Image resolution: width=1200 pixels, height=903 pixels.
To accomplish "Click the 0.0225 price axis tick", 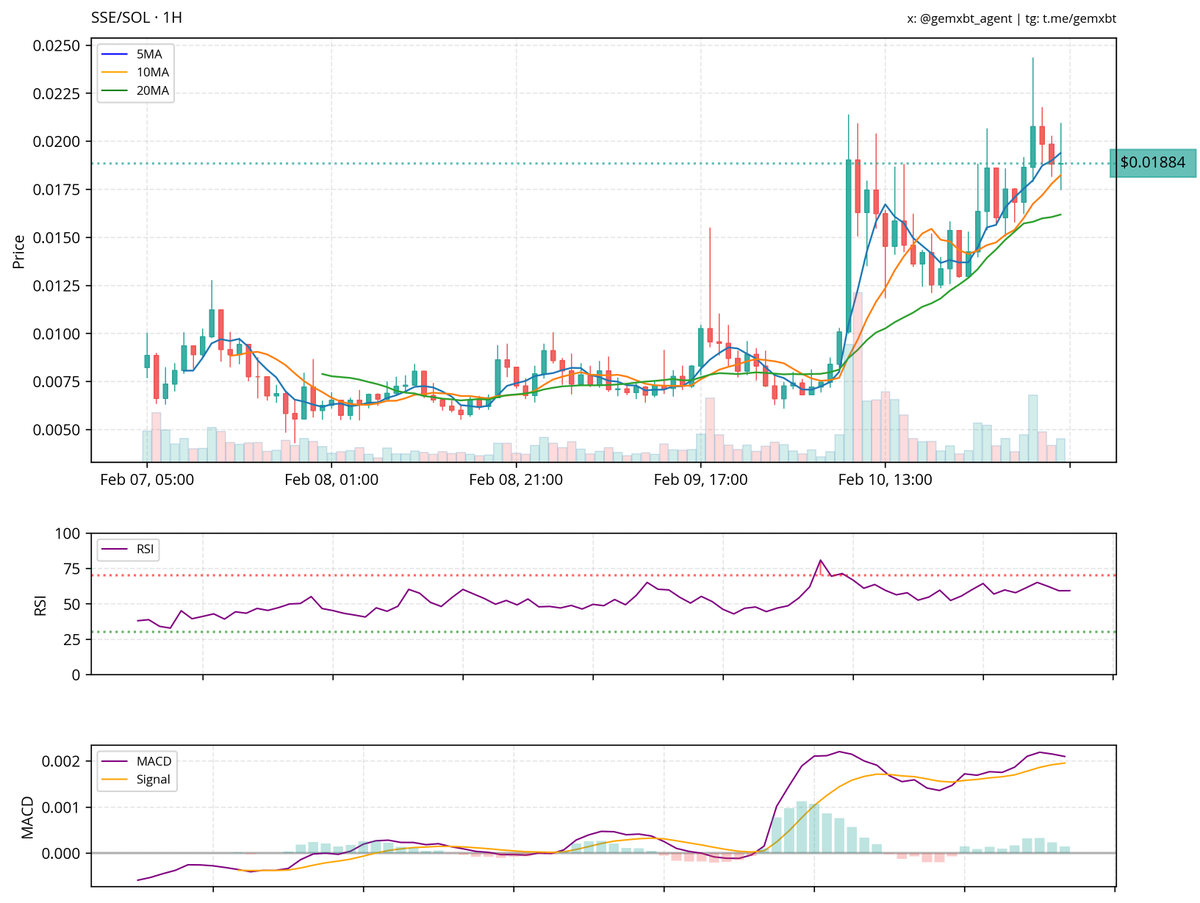I will point(58,93).
